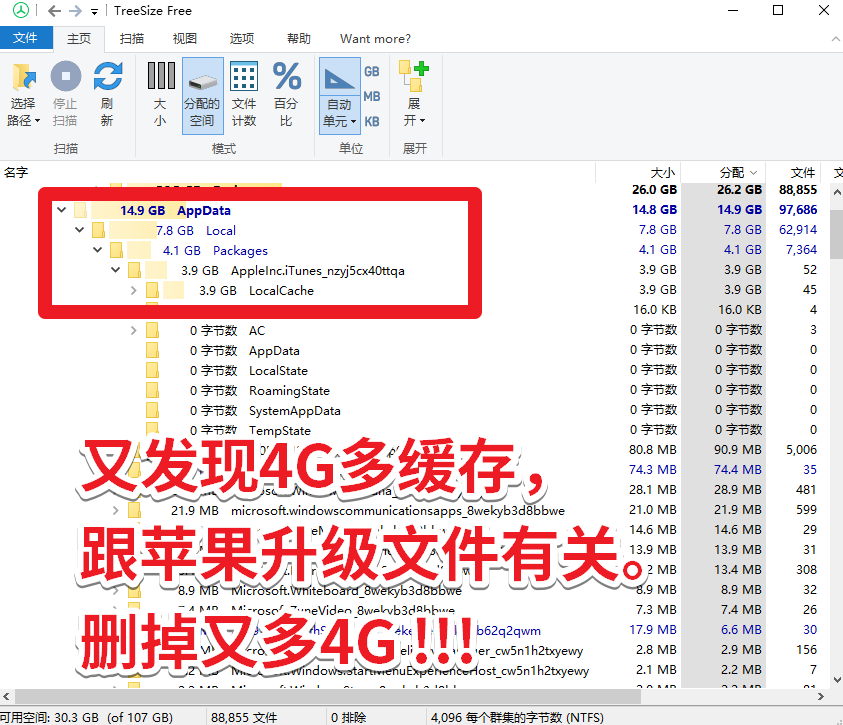This screenshot has width=843, height=725.
Task: Toggle 分配的空间 allocated space mode
Action: (x=202, y=96)
